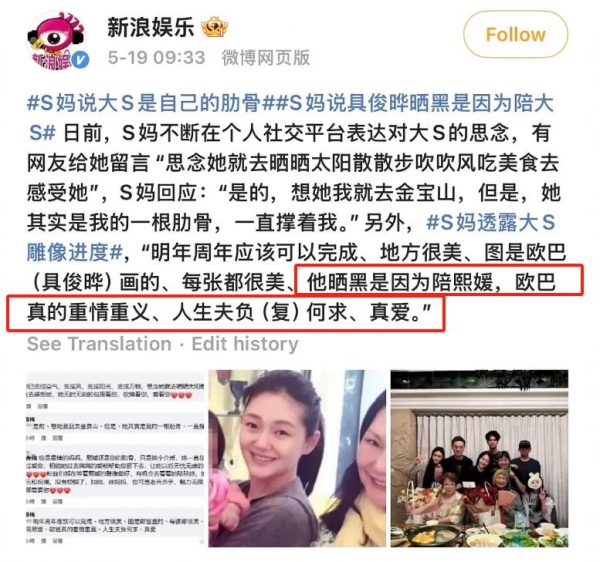Open the 微博网页版 source link
The width and height of the screenshot is (600, 562).
coord(266,58)
